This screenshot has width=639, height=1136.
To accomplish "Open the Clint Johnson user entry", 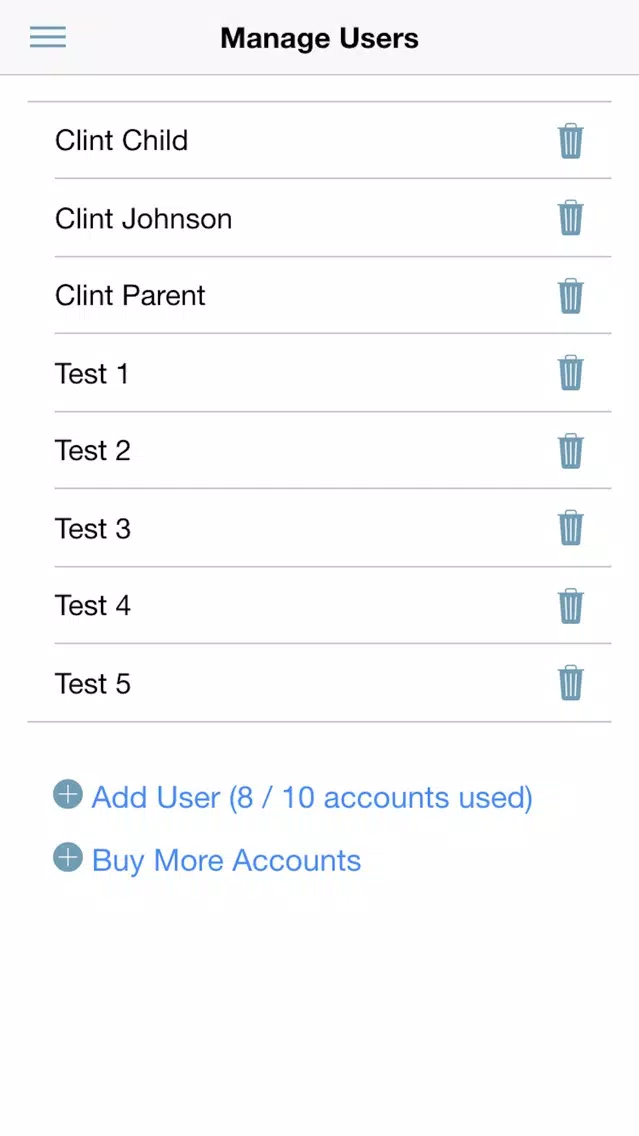I will pos(320,217).
